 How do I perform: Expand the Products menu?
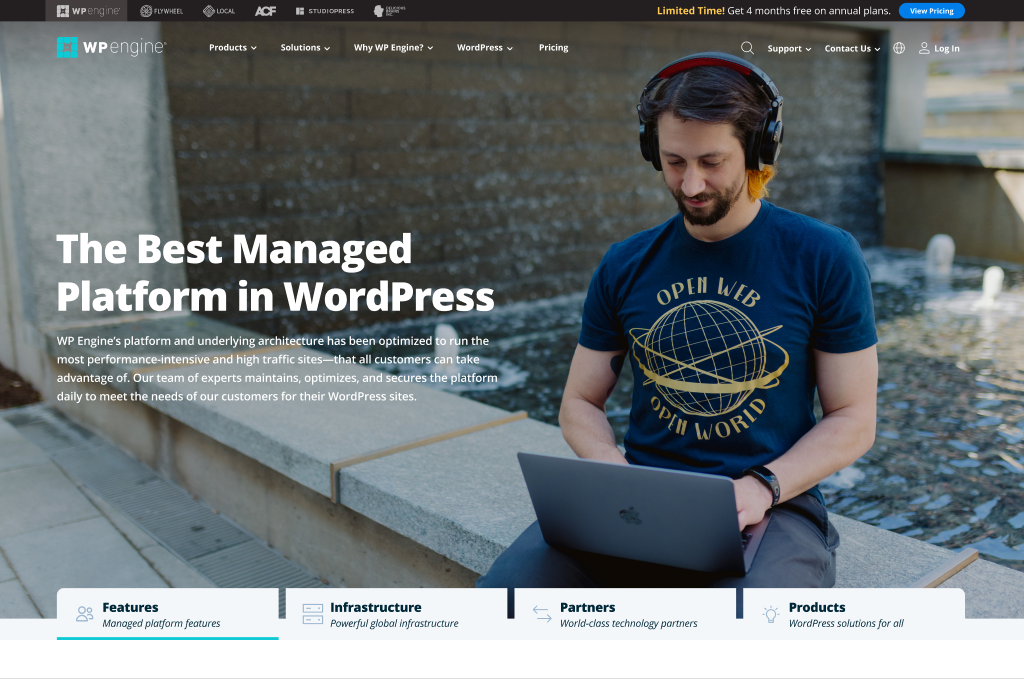point(232,48)
